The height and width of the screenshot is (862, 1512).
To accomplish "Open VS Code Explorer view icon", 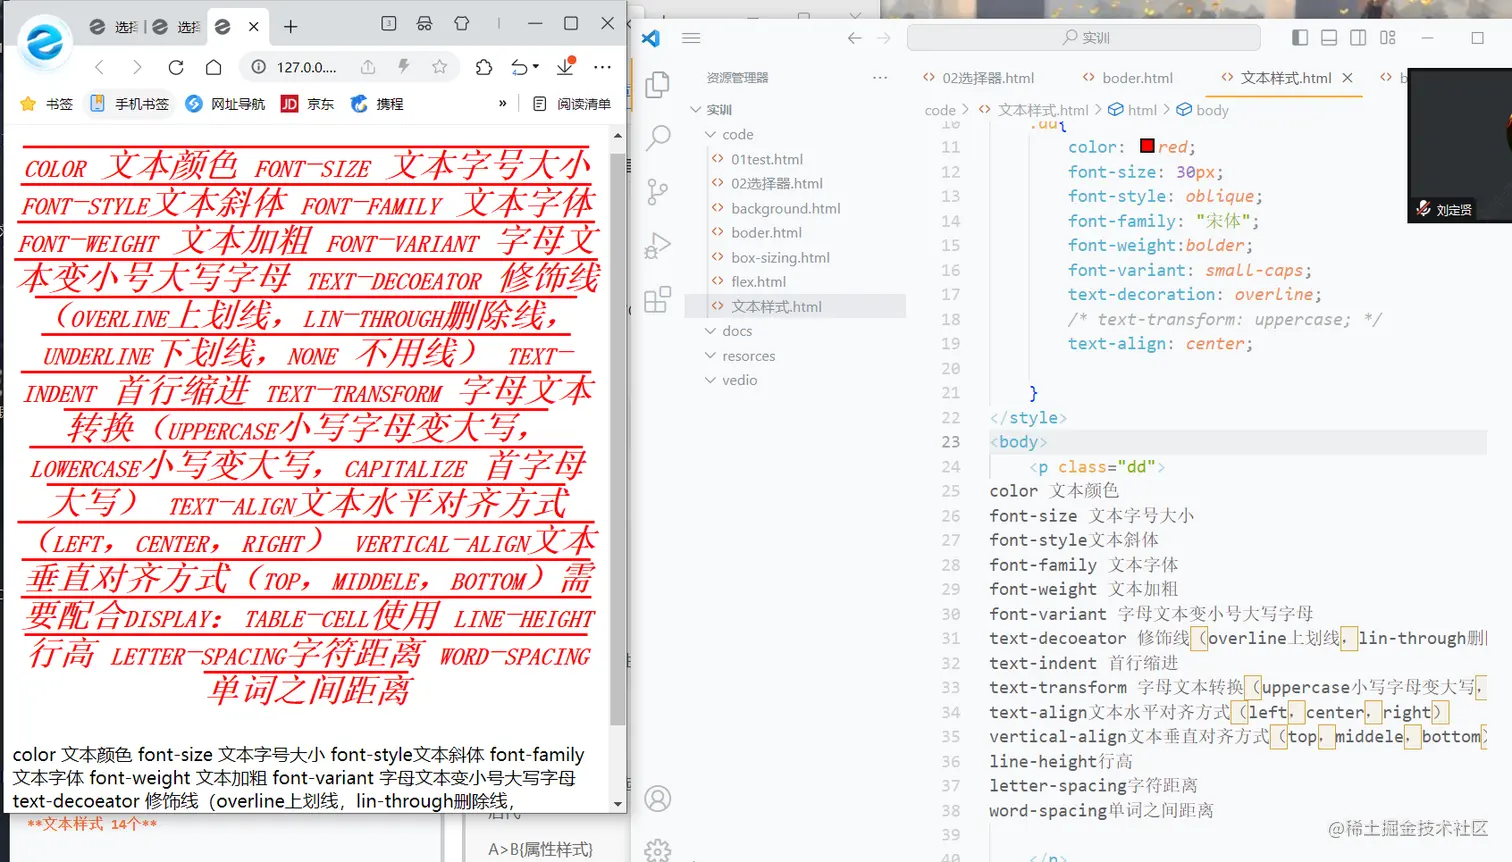I will pos(657,85).
